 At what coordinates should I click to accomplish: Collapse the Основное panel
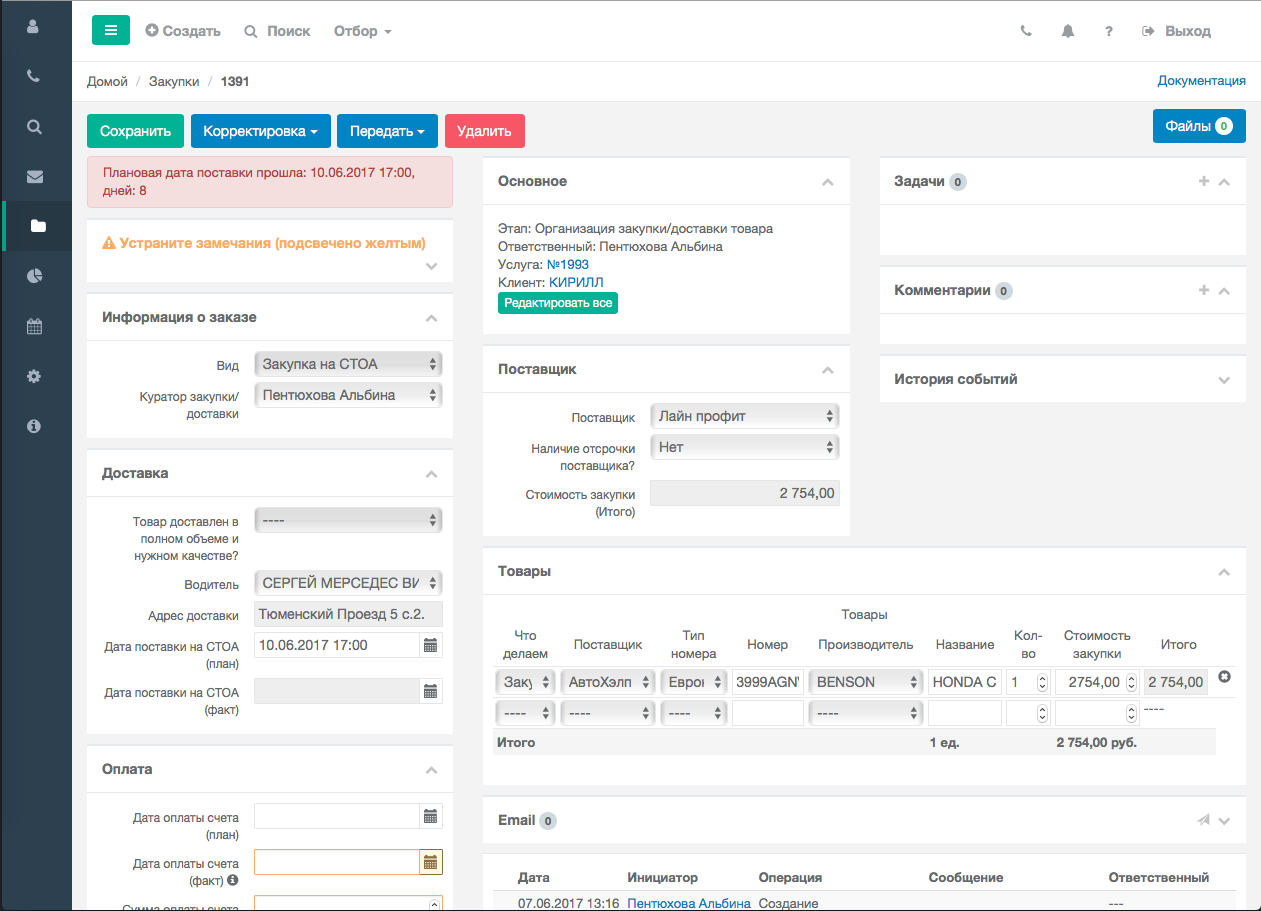(827, 182)
